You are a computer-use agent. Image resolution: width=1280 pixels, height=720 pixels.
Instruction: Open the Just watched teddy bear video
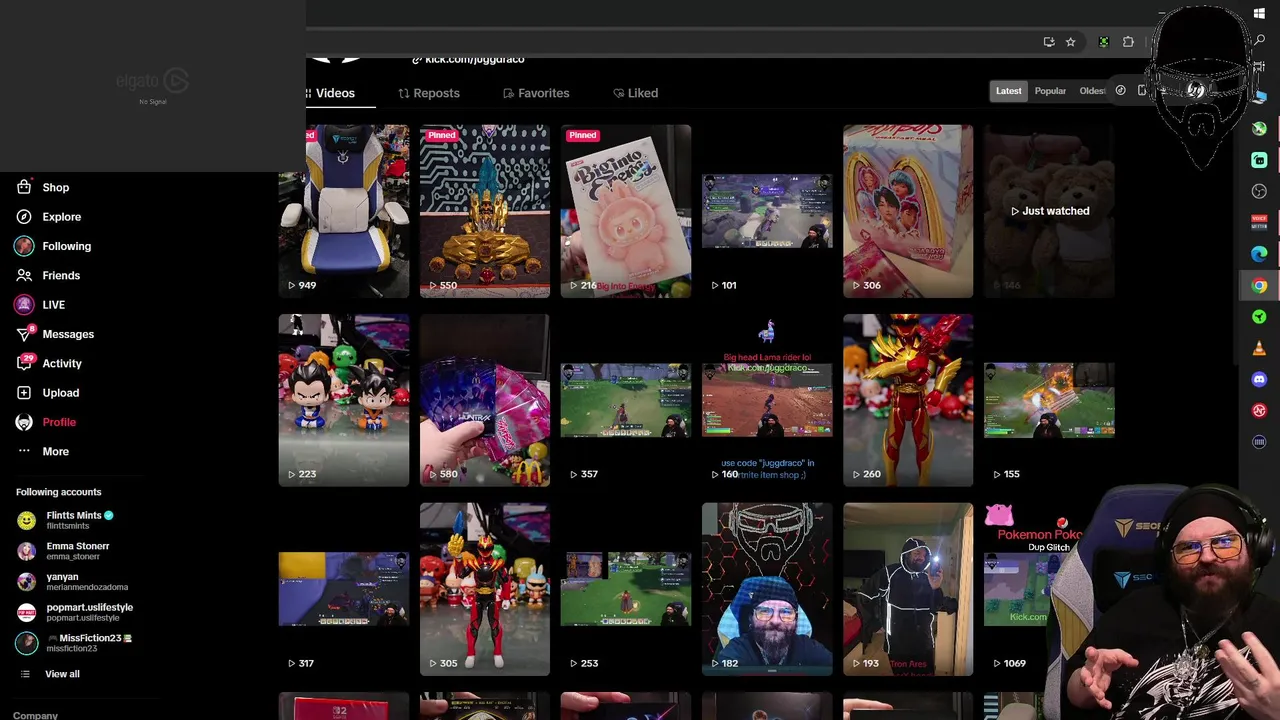pos(1049,211)
